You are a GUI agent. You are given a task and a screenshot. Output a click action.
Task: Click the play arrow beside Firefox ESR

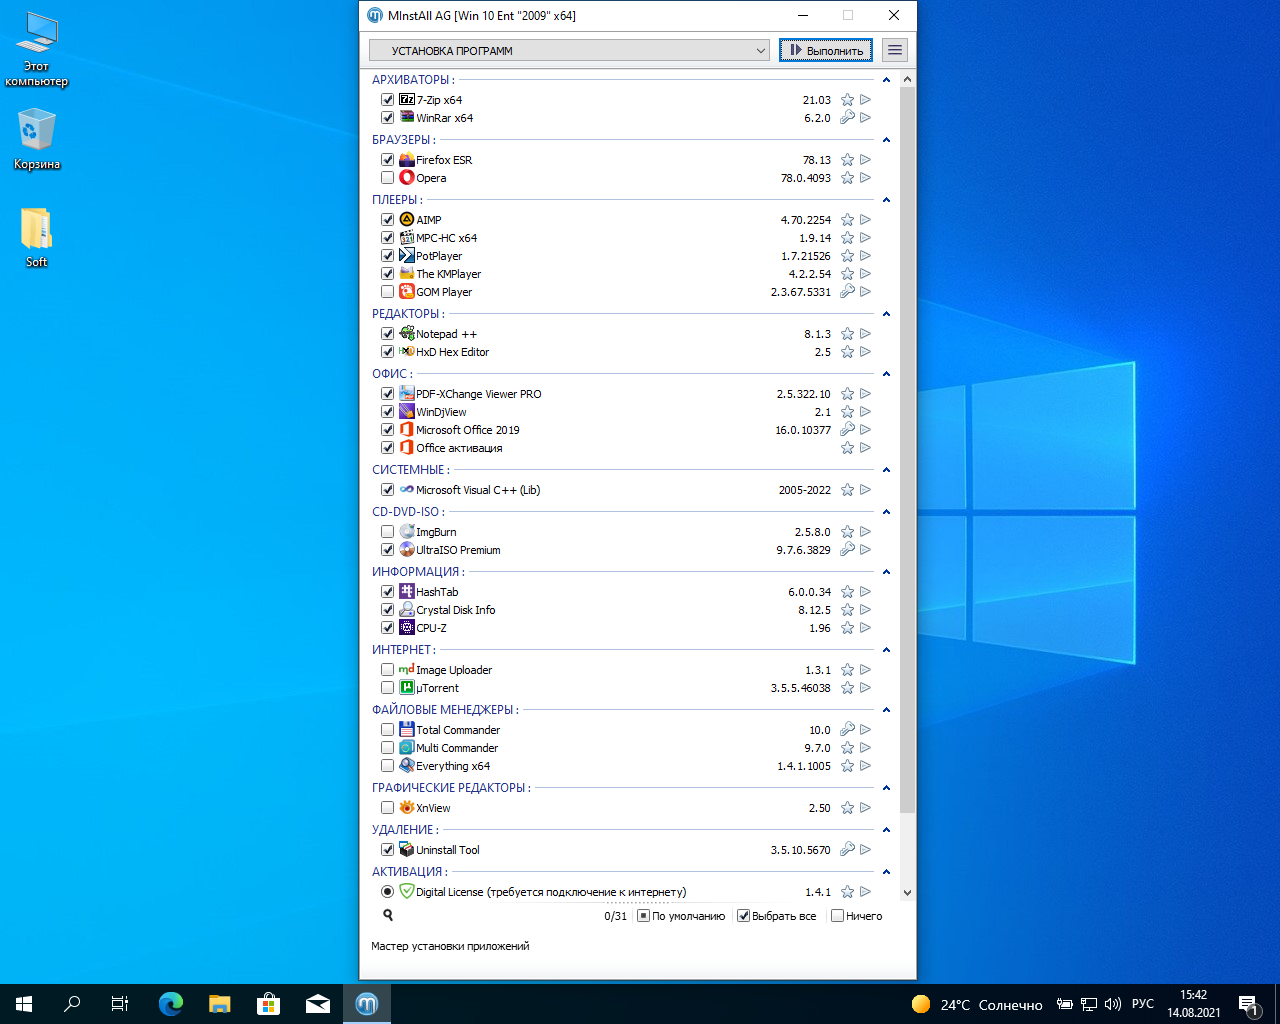tap(865, 160)
